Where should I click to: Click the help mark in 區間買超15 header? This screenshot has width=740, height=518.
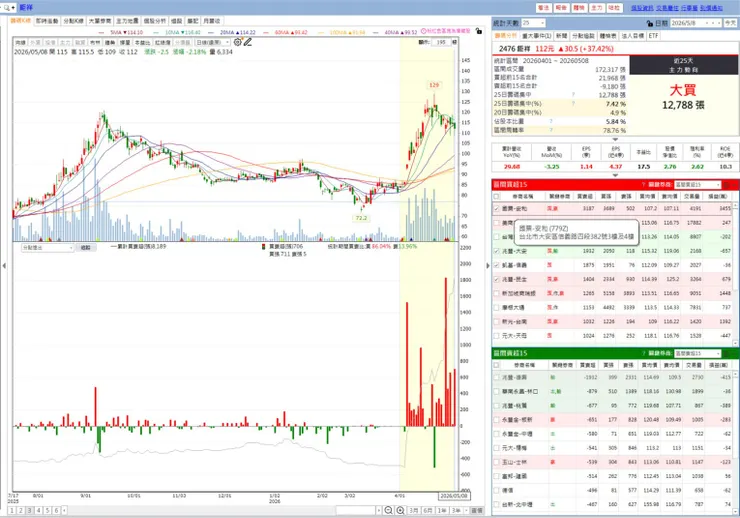(x=643, y=184)
